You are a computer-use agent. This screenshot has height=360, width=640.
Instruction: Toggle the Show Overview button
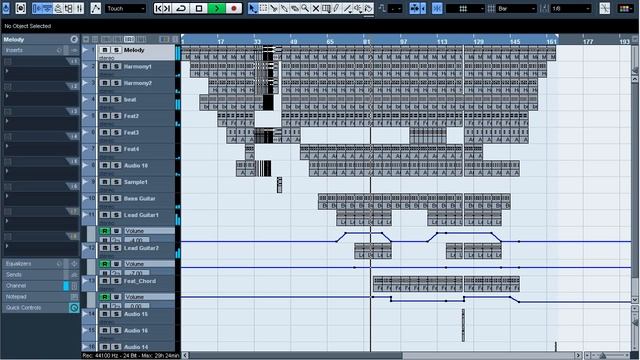58,8
